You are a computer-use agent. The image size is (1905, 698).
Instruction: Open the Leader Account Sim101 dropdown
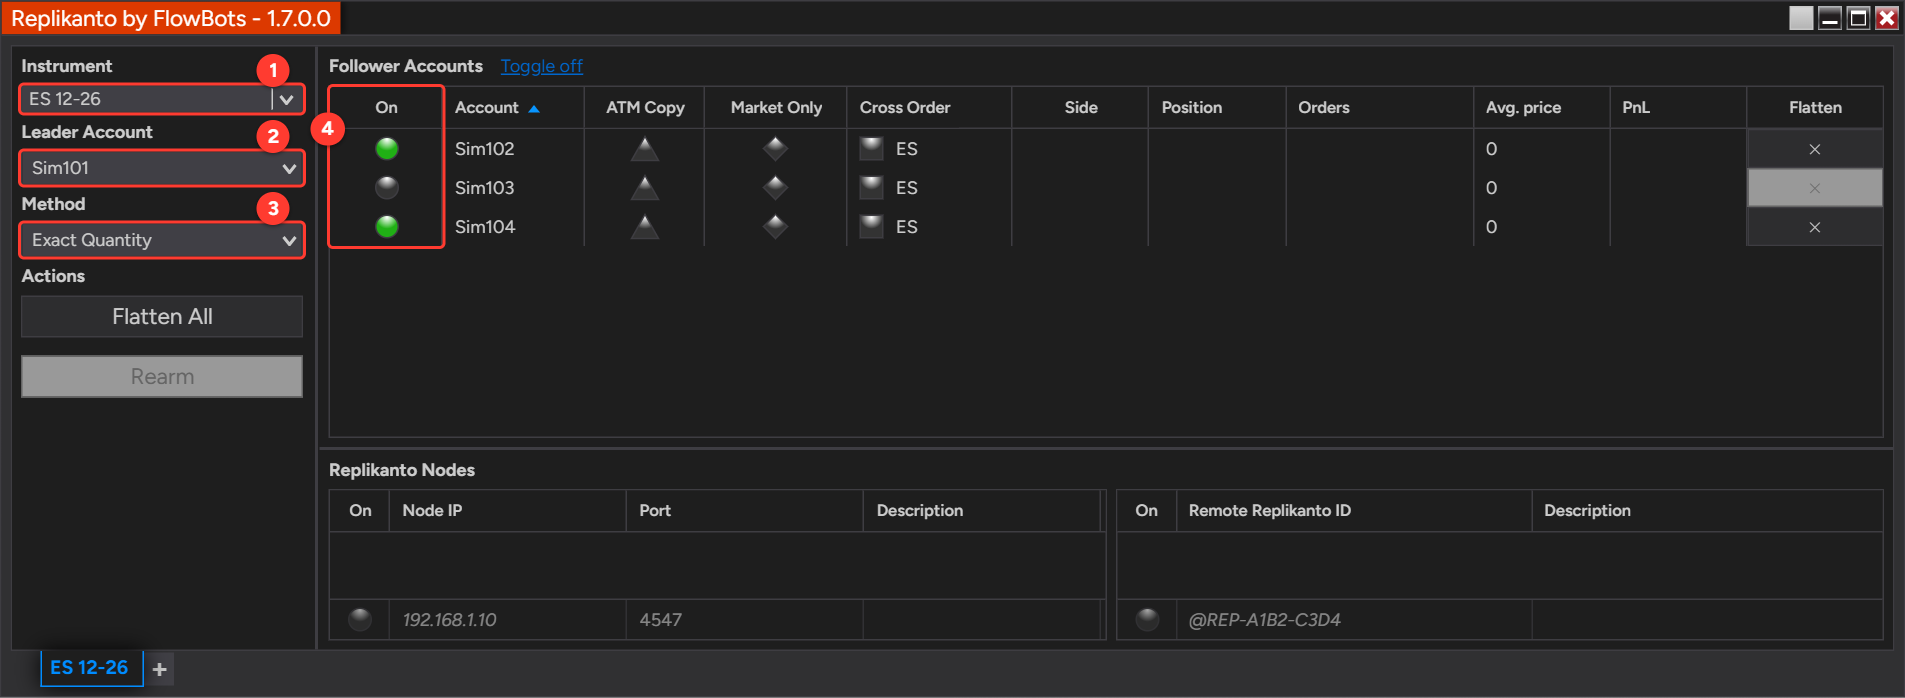[162, 168]
